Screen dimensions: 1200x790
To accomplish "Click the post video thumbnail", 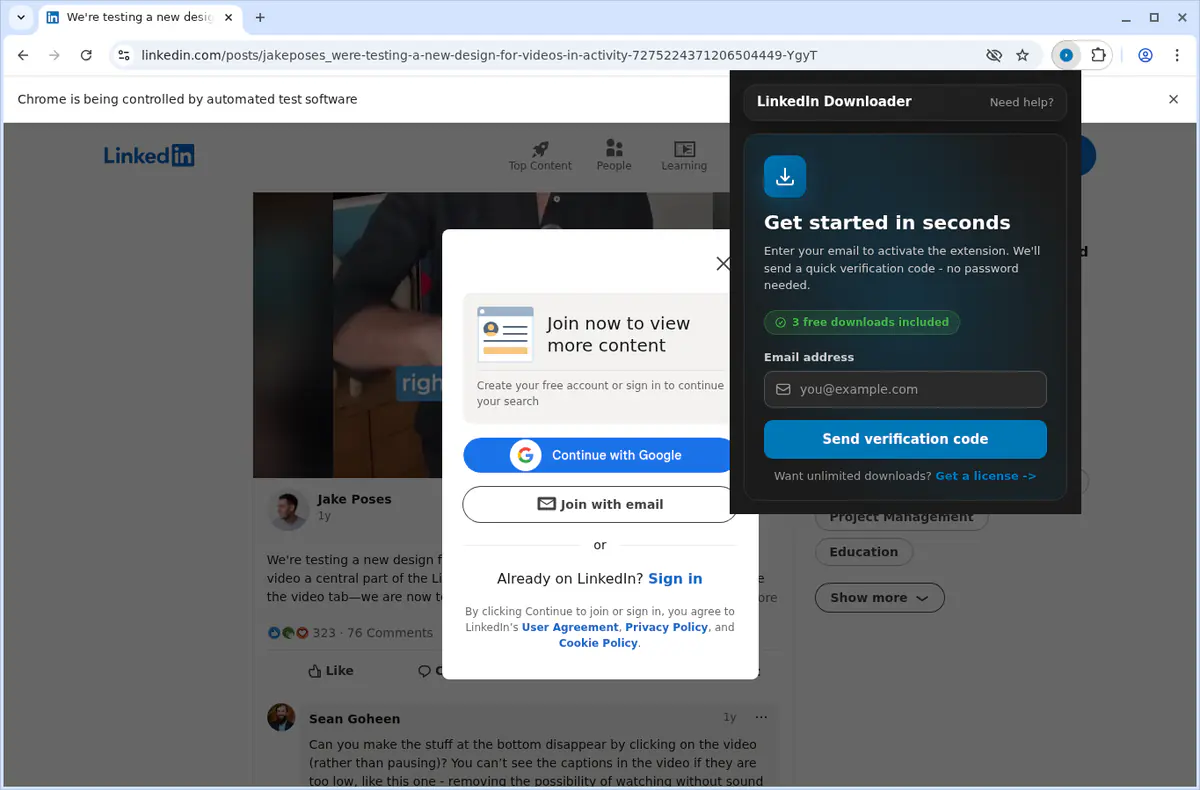I will pos(347,335).
